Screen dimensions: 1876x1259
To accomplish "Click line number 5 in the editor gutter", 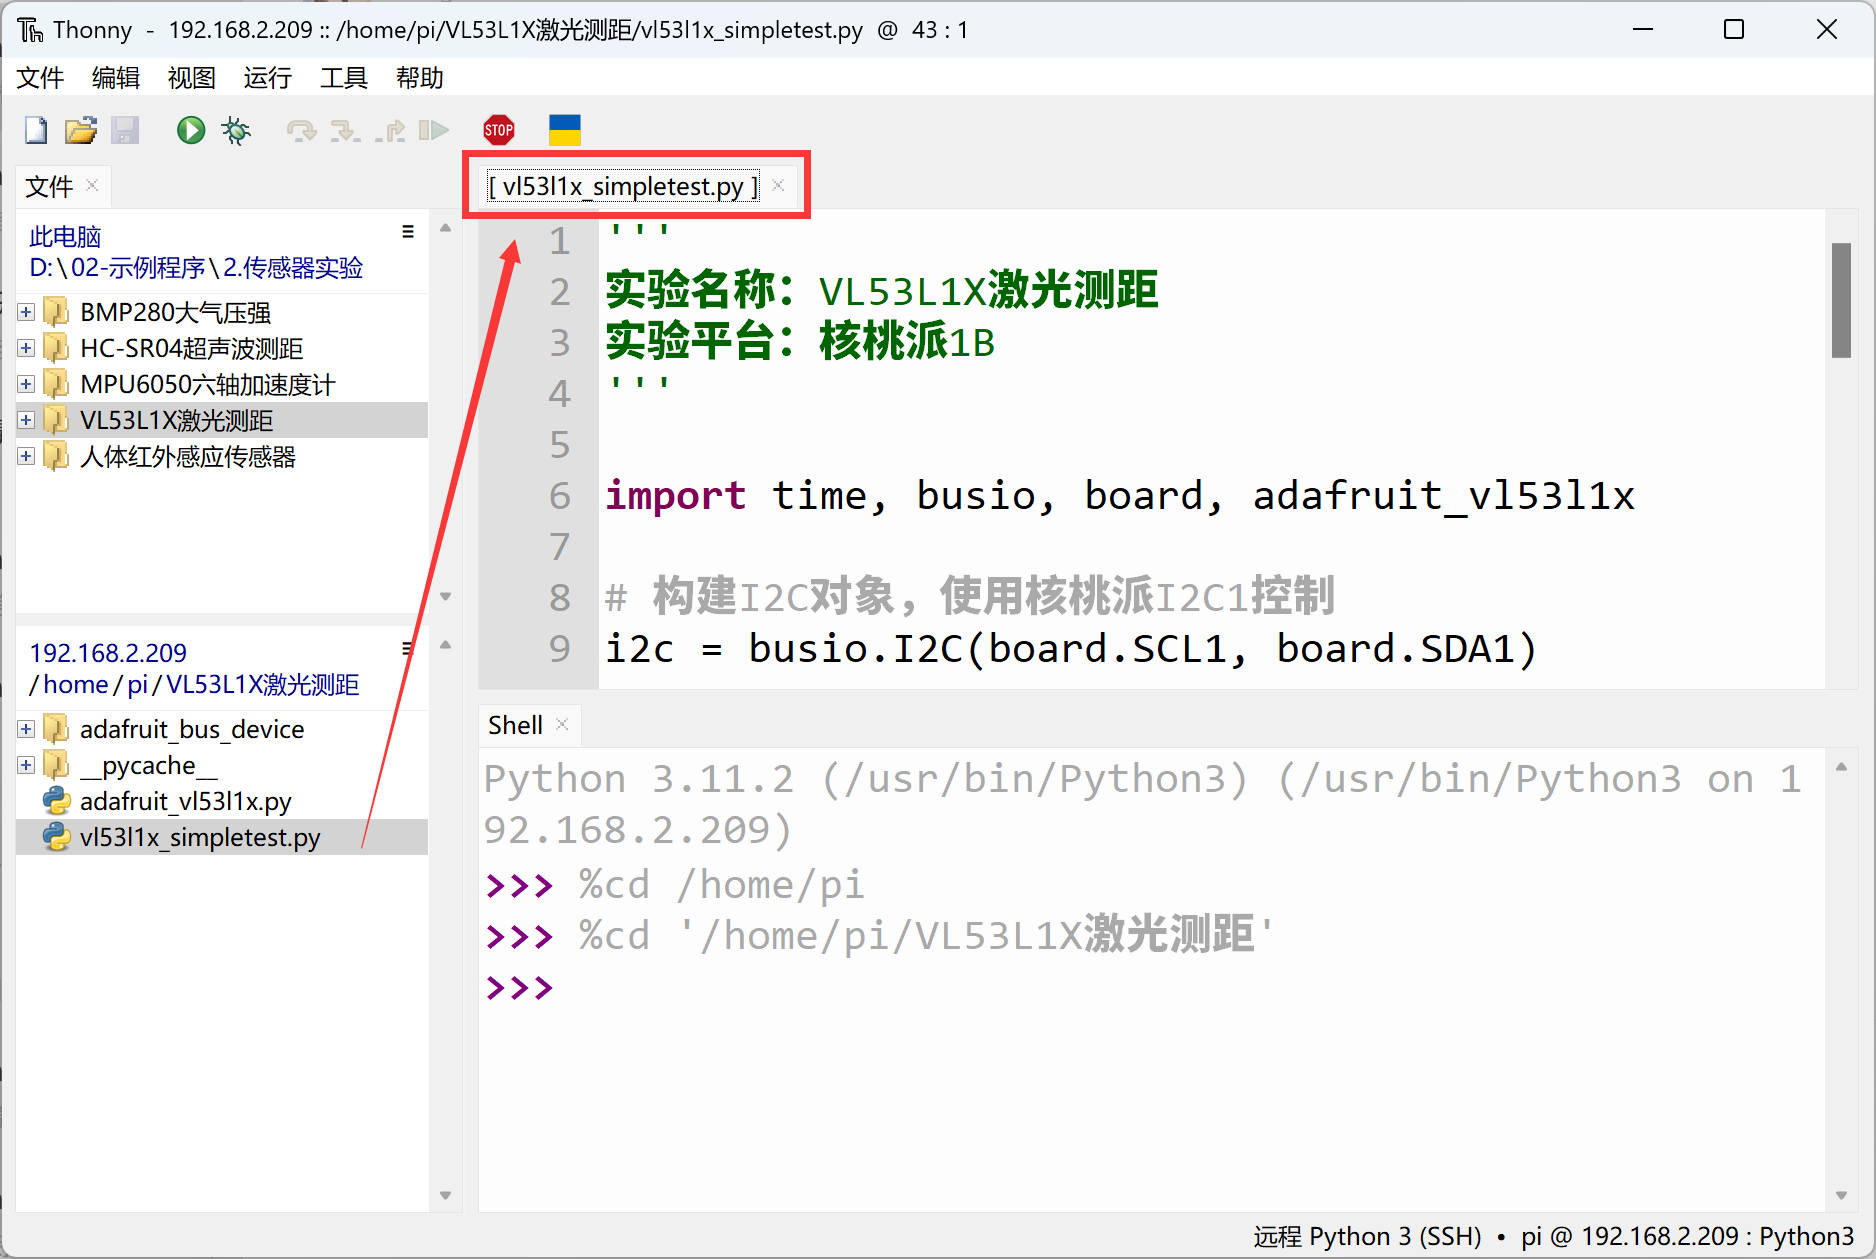I will (x=559, y=445).
